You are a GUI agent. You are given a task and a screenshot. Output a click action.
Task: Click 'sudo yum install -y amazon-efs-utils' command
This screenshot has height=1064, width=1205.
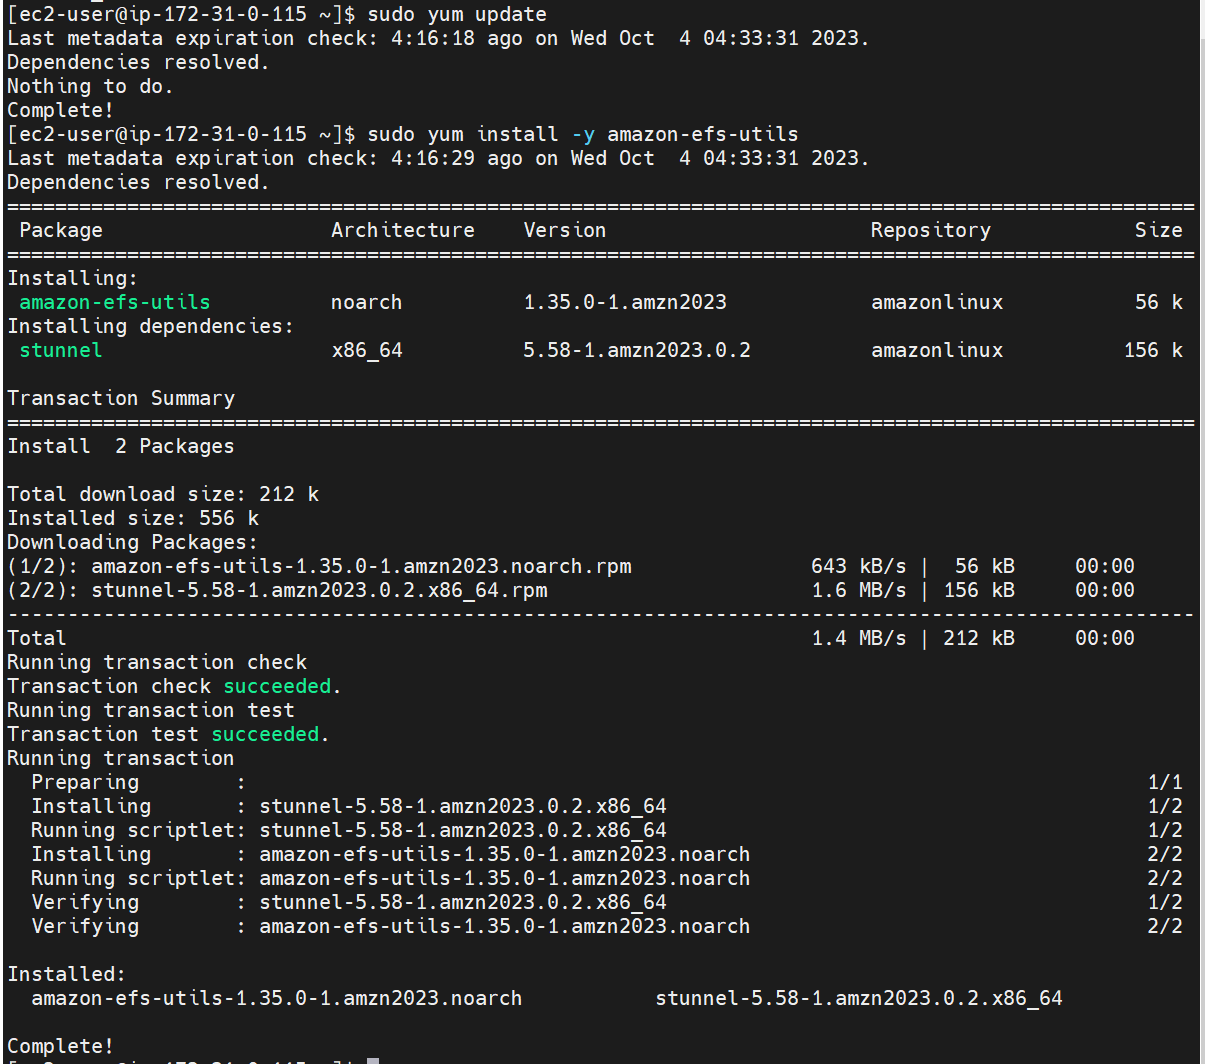click(x=583, y=135)
